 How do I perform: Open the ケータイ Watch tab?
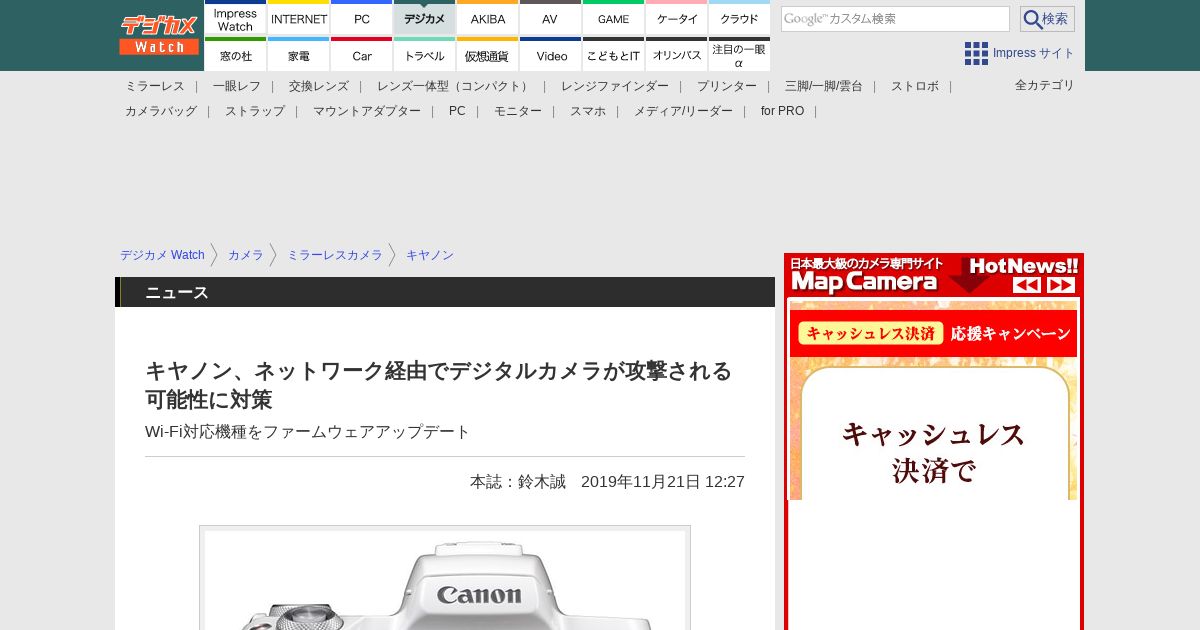tap(677, 18)
